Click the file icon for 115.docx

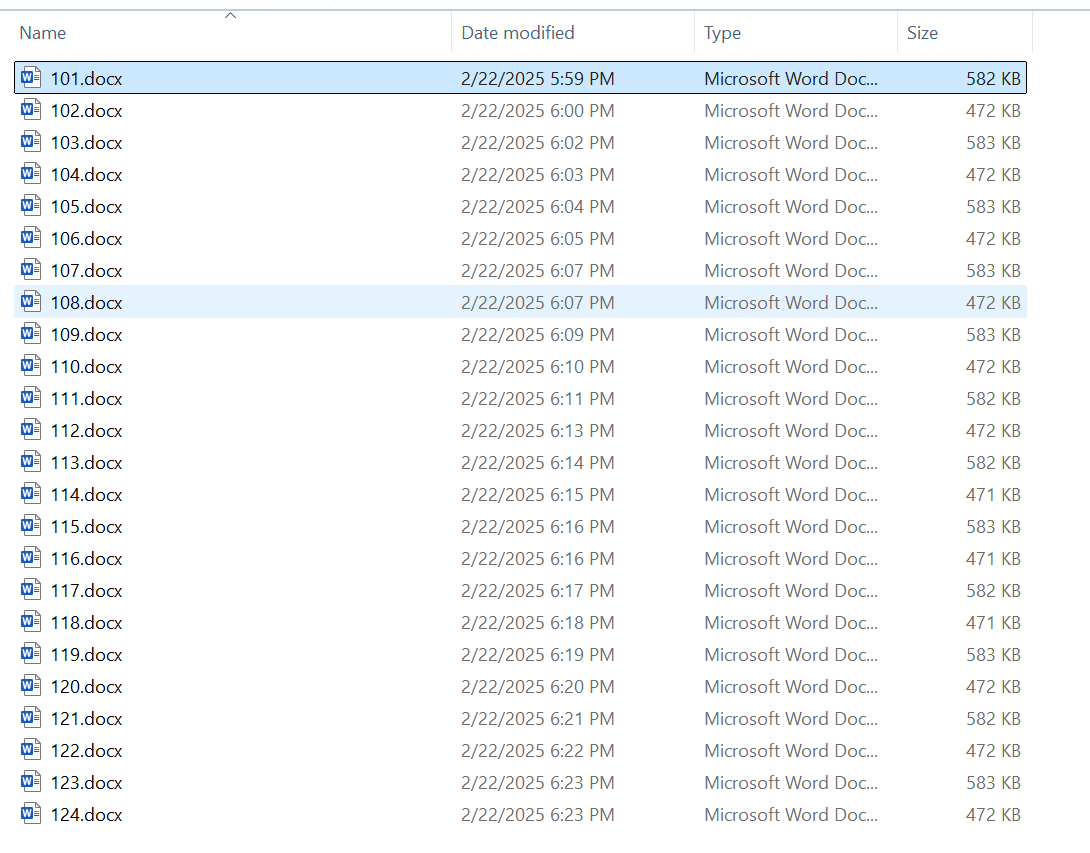(31, 526)
